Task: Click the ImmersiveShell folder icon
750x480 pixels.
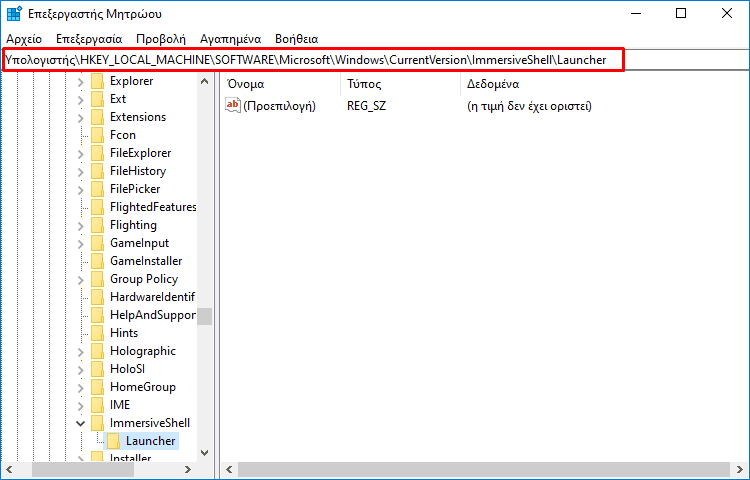Action: point(97,423)
